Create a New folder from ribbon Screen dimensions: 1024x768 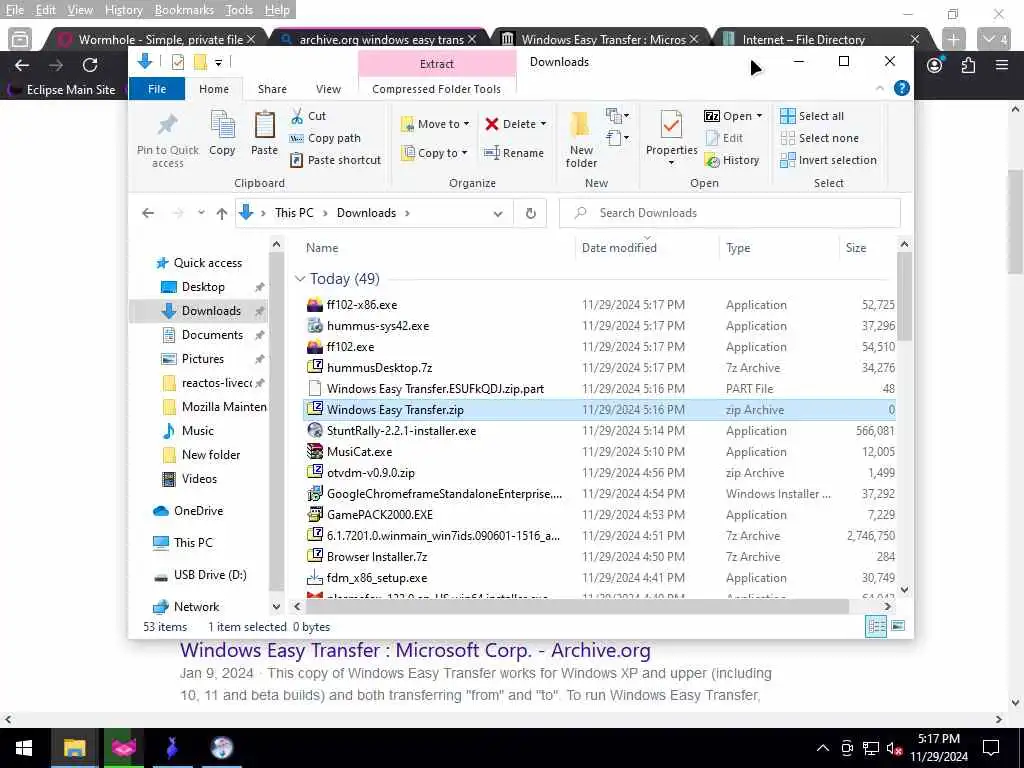pos(581,138)
